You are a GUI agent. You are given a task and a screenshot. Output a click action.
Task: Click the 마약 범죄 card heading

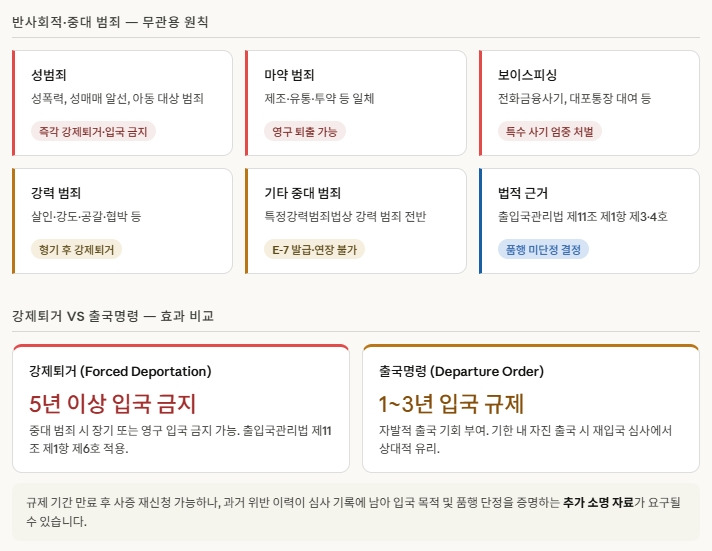tap(289, 75)
